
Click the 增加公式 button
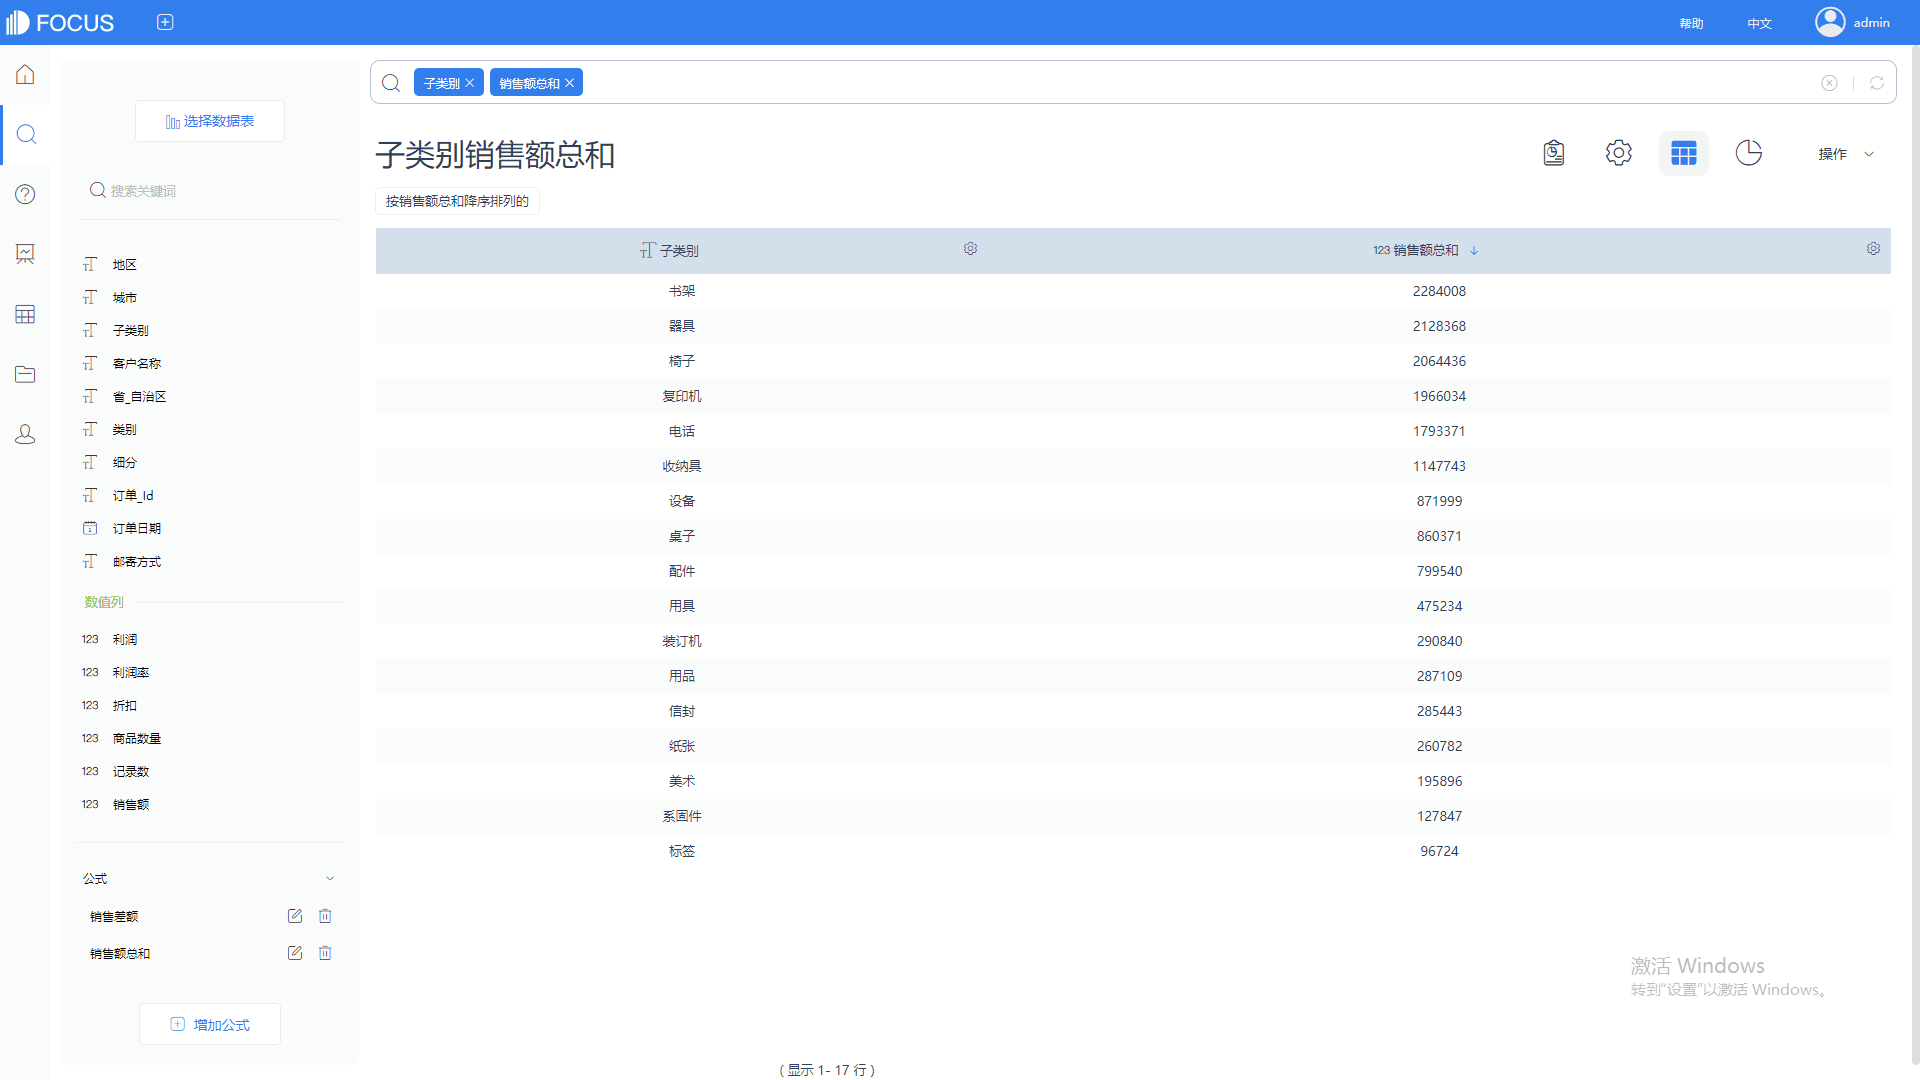click(210, 1024)
